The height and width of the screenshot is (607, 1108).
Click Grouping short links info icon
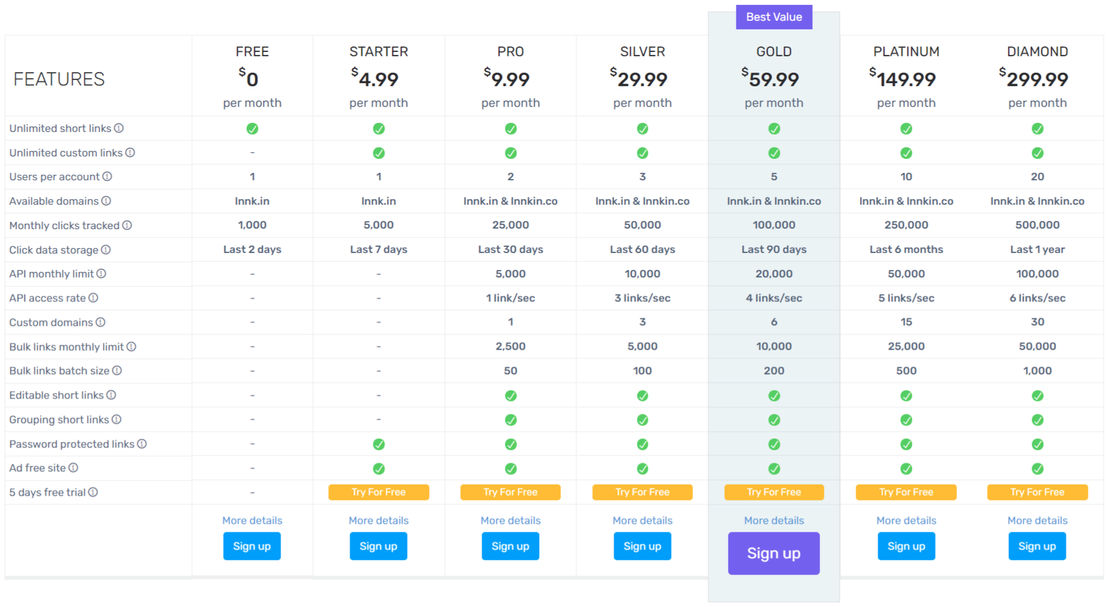[x=117, y=419]
